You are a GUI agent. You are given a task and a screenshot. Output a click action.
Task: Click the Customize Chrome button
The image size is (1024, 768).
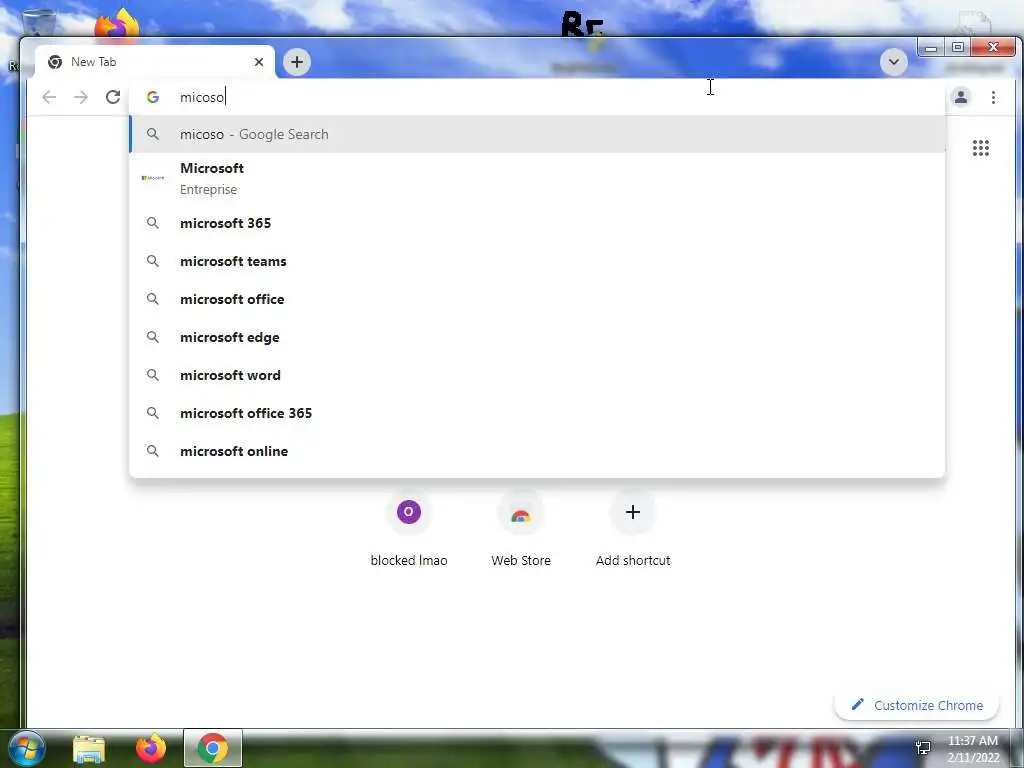click(917, 705)
